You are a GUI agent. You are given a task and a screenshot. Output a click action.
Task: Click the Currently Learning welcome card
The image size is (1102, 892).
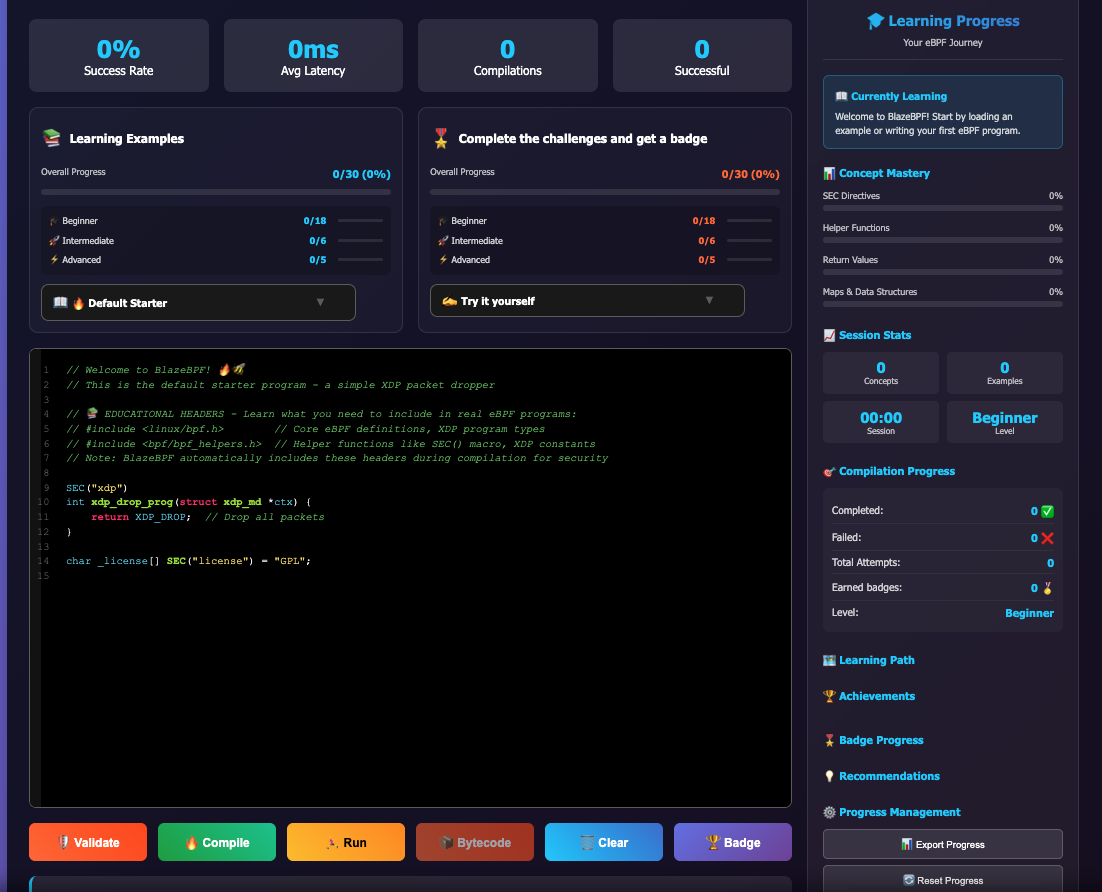[x=942, y=112]
